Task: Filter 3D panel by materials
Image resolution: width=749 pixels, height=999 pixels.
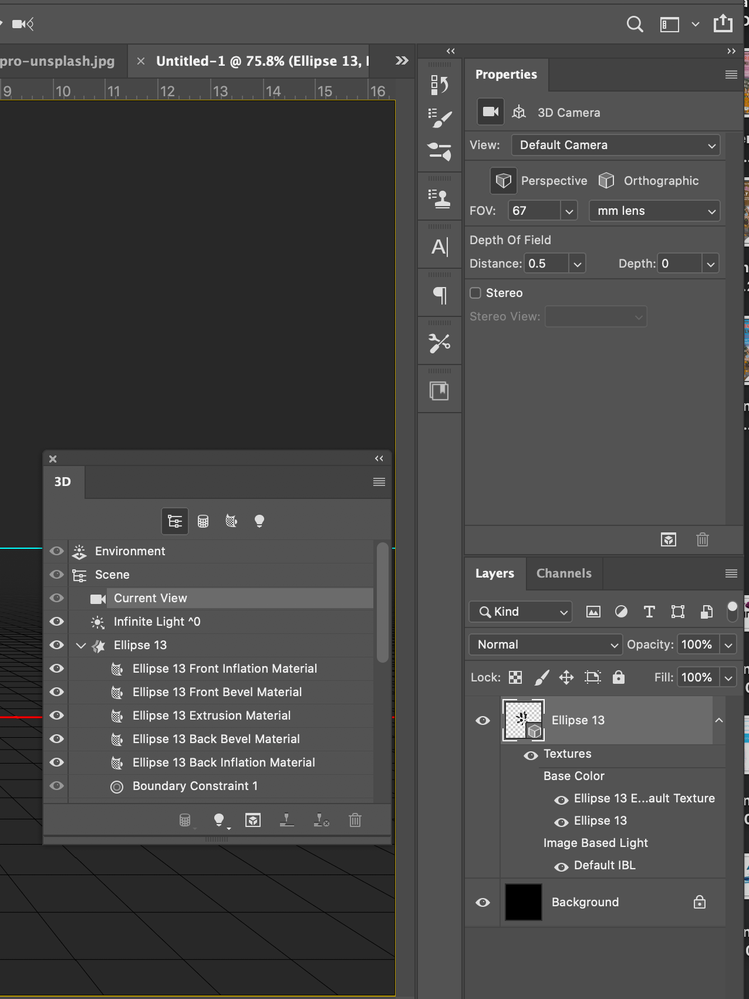Action: point(231,521)
